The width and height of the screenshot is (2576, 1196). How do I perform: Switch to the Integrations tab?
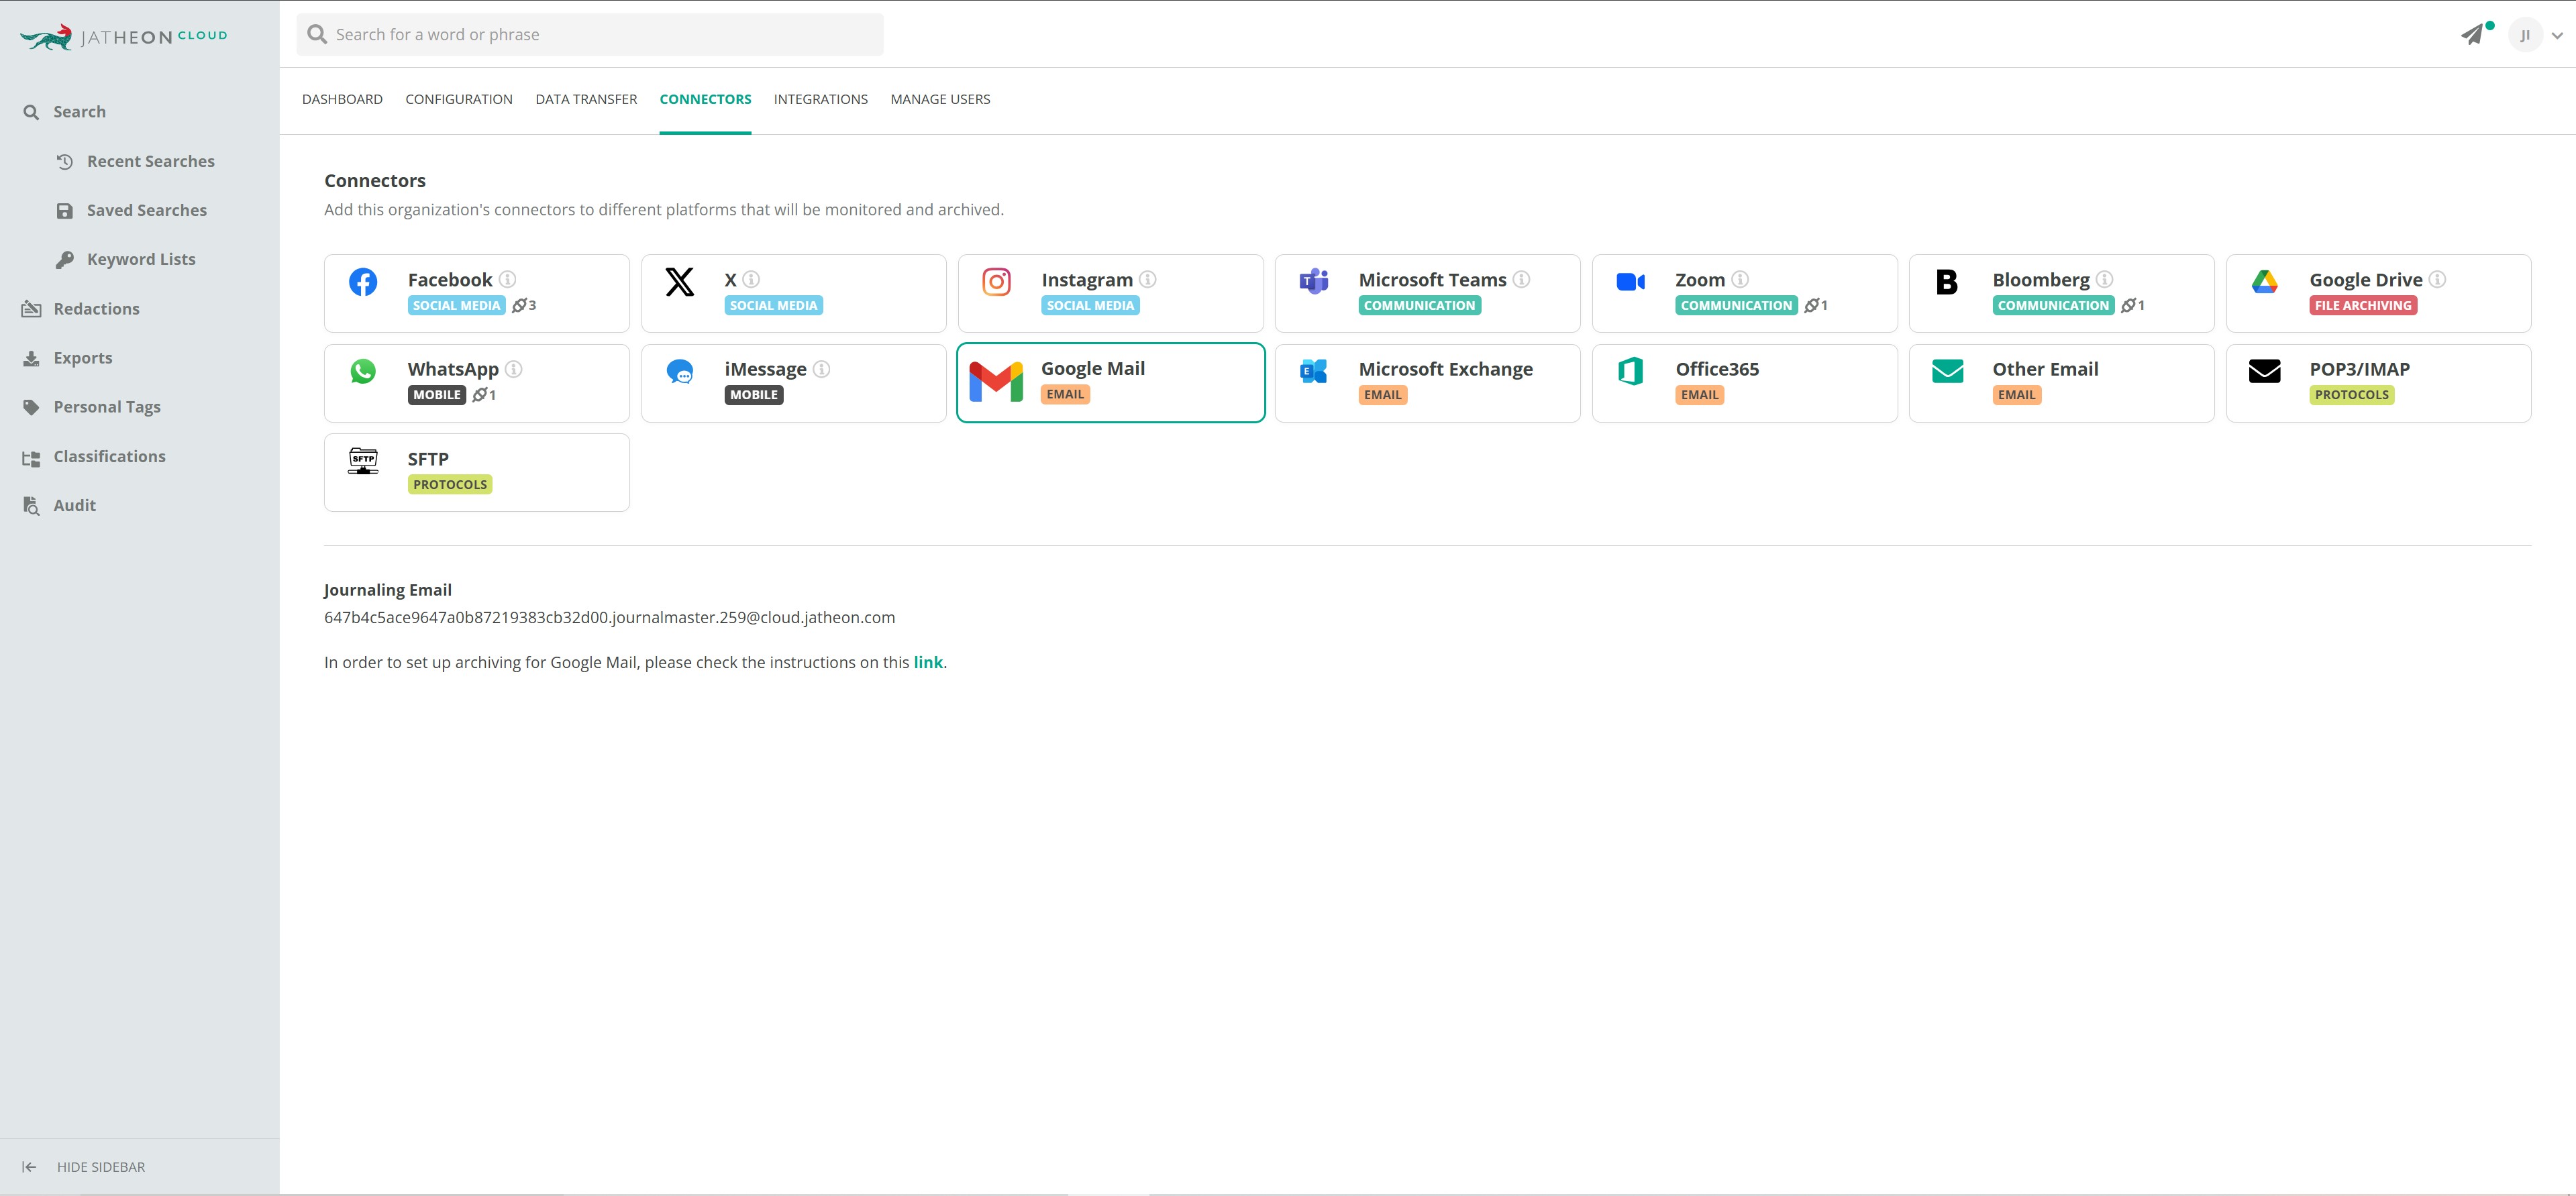tap(820, 99)
